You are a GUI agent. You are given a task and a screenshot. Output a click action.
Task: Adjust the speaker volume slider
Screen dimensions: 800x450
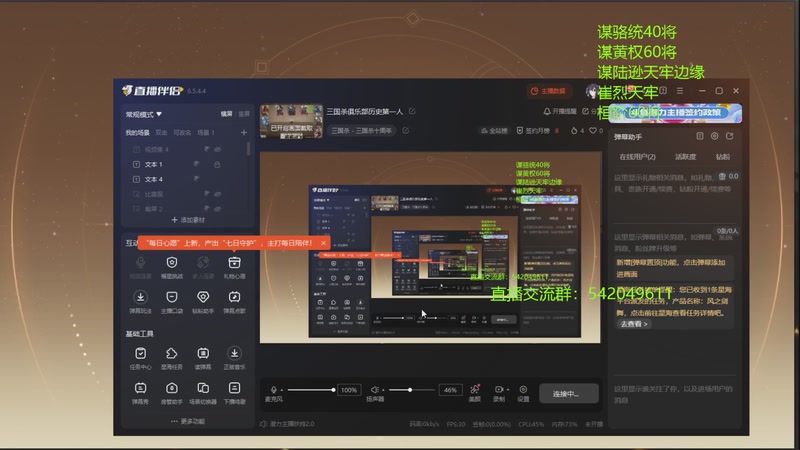411,390
